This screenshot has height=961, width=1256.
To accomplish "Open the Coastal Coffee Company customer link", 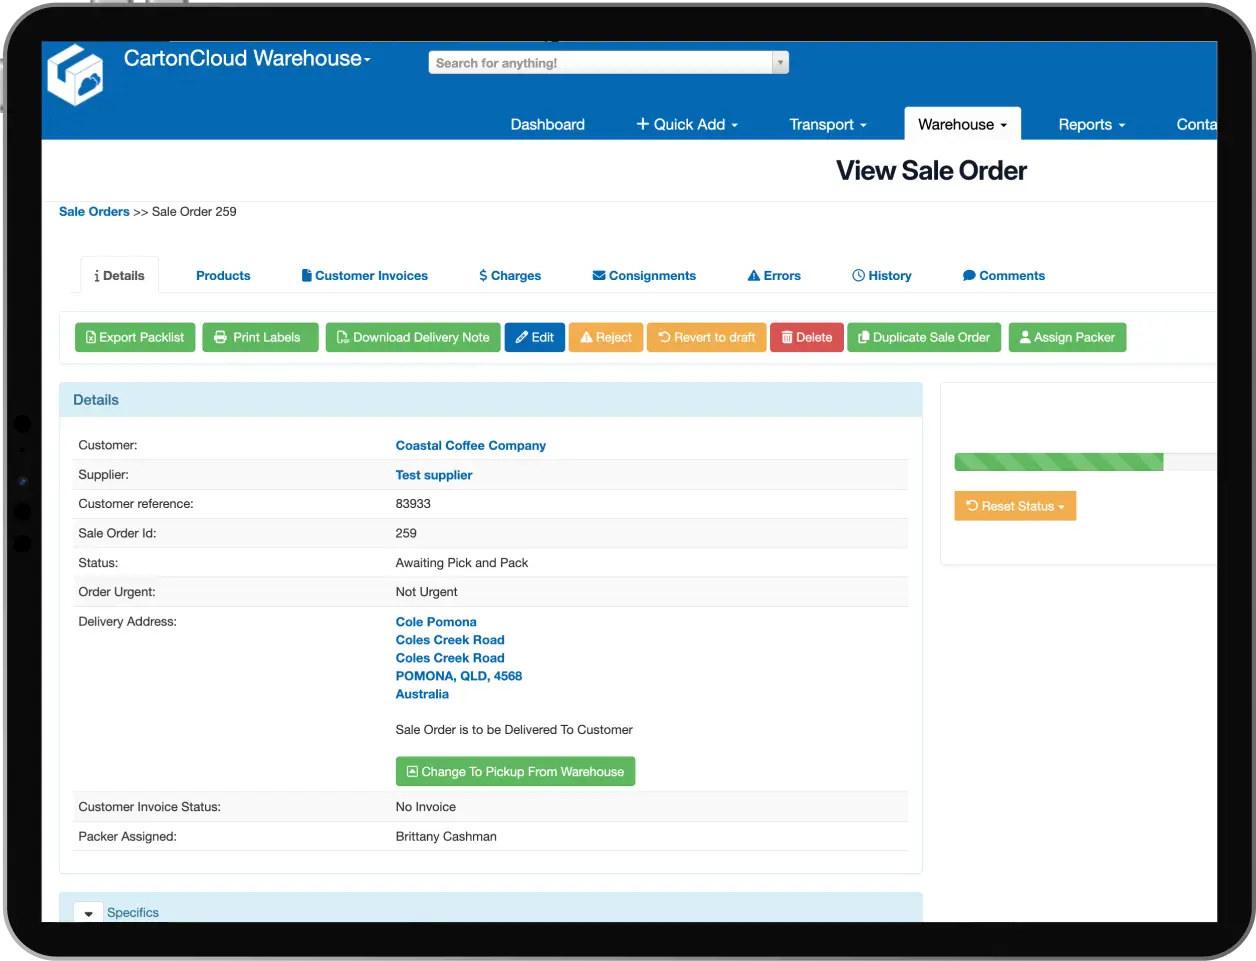I will click(470, 445).
